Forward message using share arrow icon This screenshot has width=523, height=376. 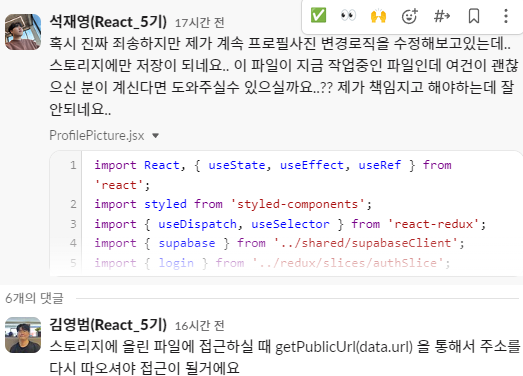coord(442,16)
